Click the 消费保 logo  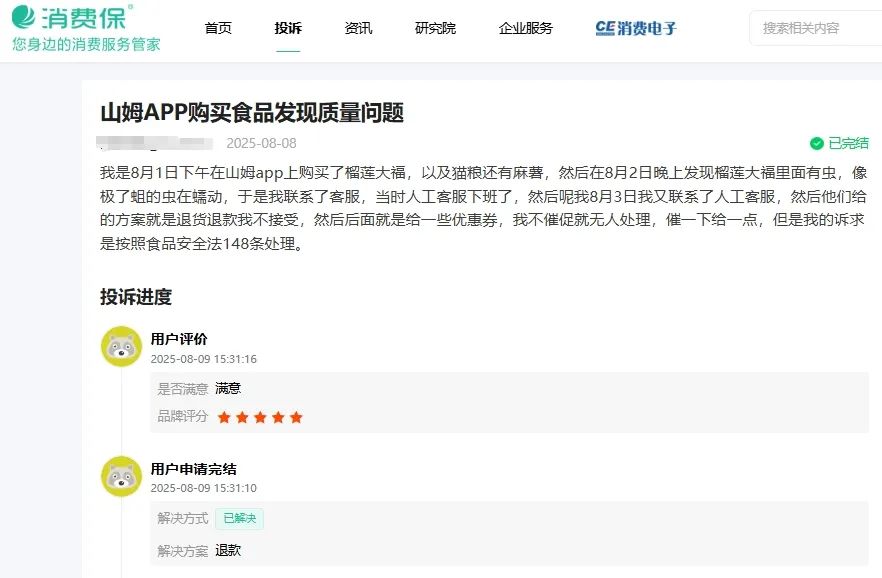[73, 17]
